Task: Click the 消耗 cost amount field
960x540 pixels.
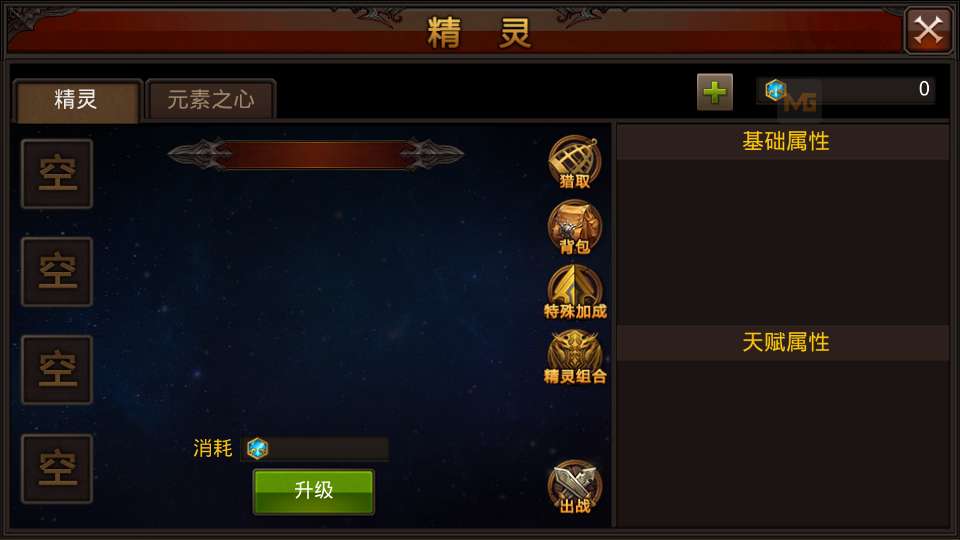Action: (315, 449)
